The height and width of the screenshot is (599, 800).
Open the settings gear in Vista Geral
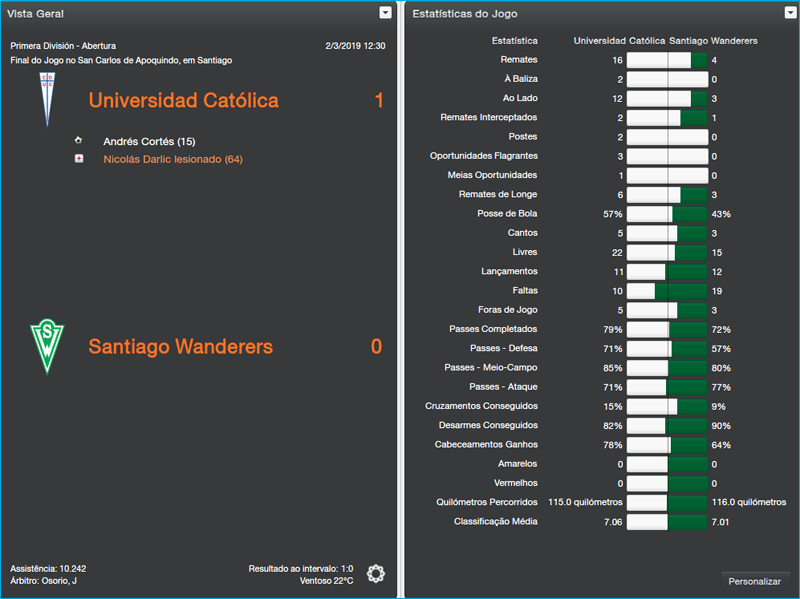376,573
